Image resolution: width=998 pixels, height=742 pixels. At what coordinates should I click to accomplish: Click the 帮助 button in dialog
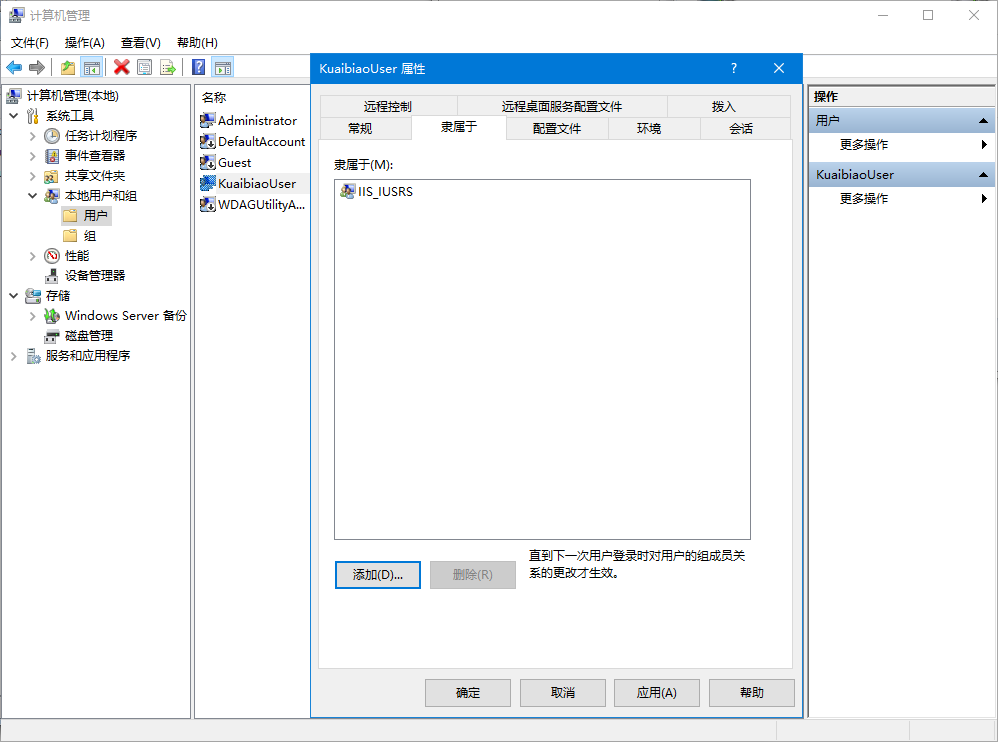(752, 692)
